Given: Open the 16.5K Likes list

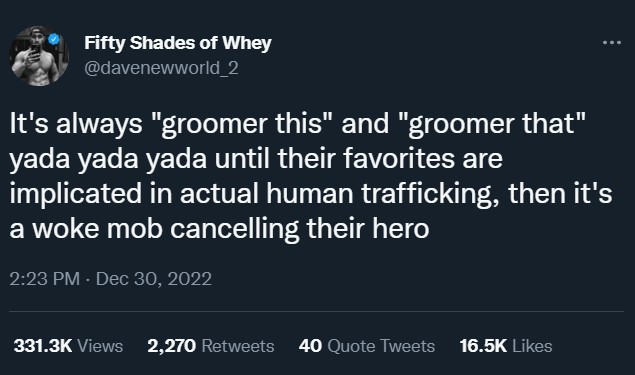Looking at the screenshot, I should coord(506,346).
